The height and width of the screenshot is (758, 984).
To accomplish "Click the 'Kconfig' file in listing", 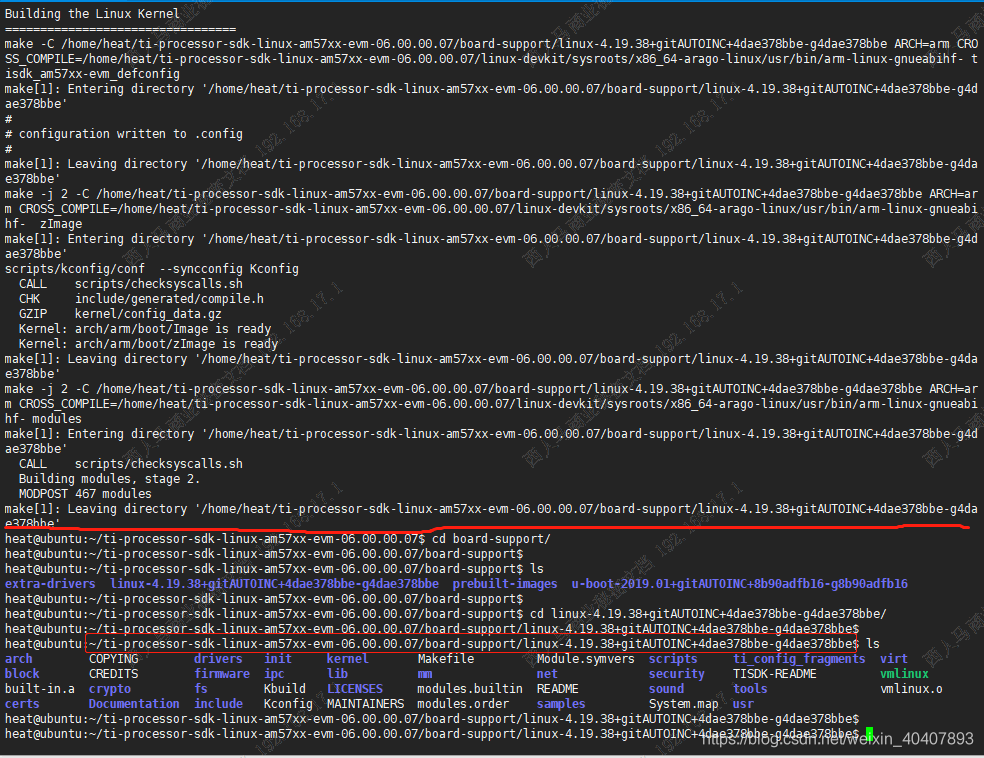I will tap(289, 704).
